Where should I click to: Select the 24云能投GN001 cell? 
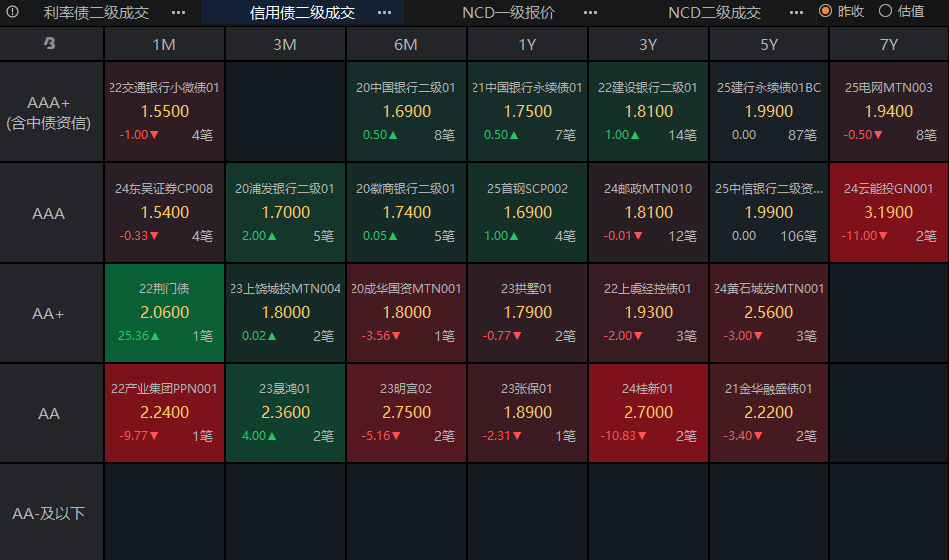tap(888, 212)
